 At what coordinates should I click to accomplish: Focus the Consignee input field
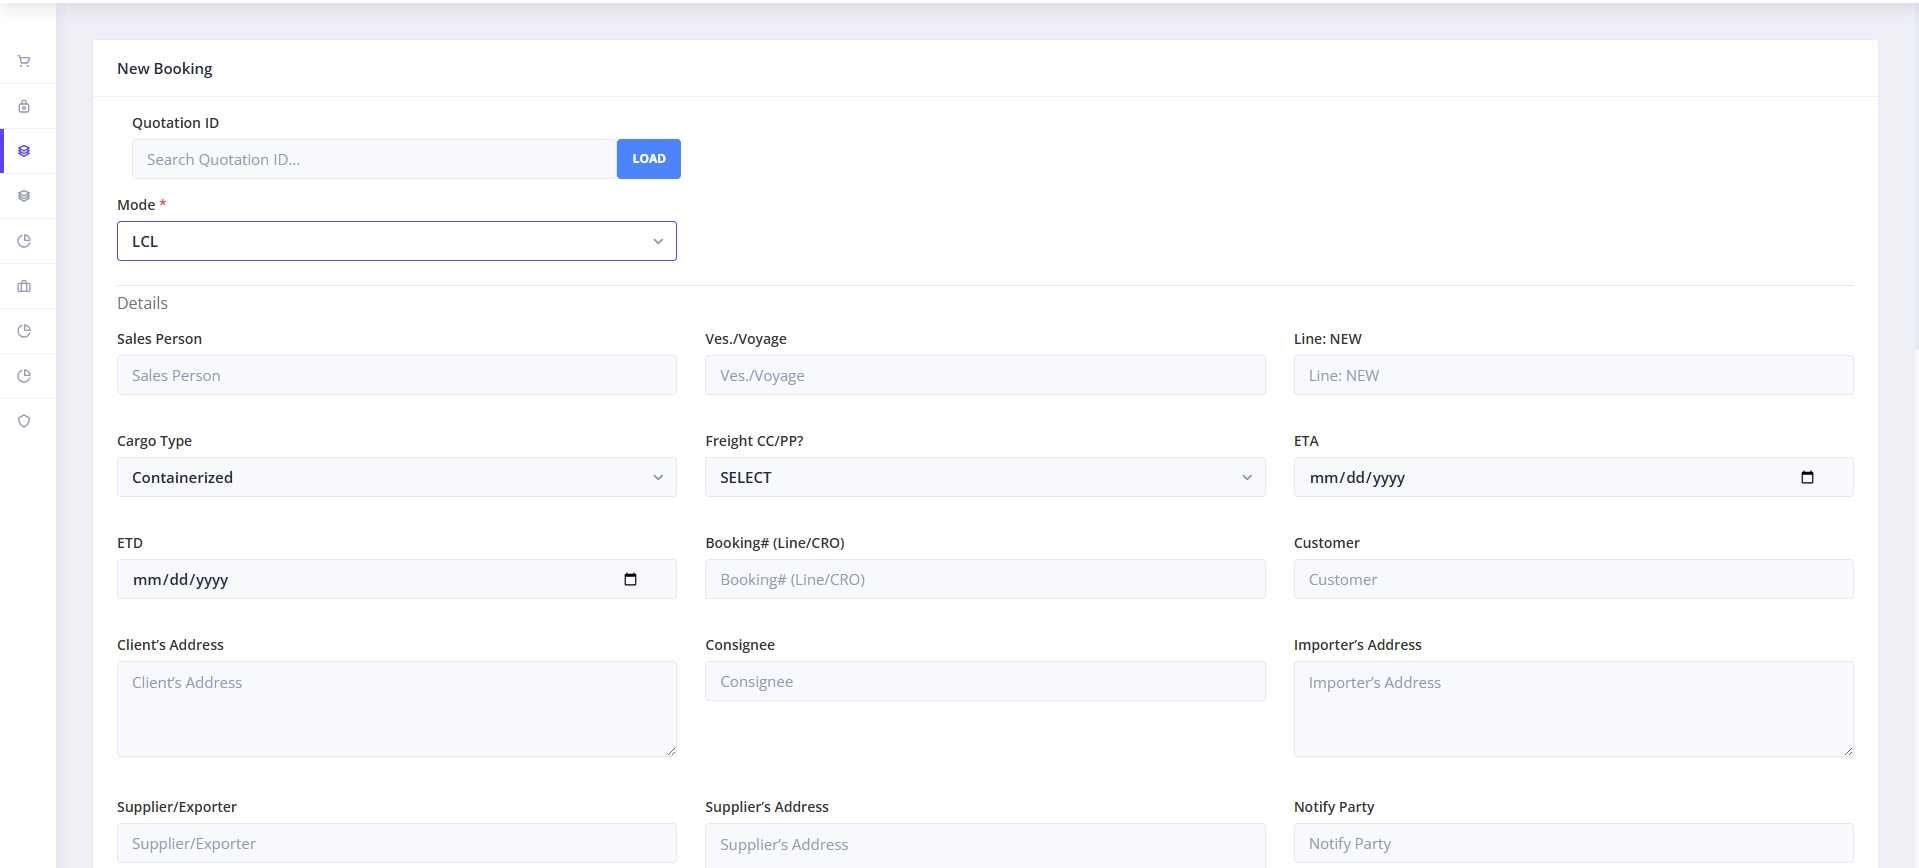(984, 681)
